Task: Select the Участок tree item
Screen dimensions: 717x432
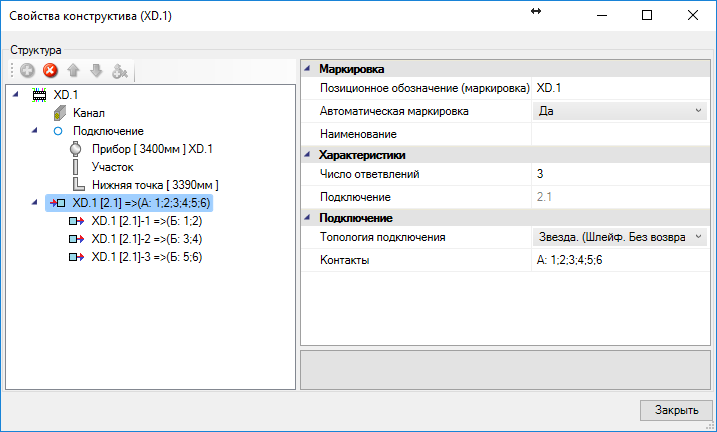Action: coord(112,167)
